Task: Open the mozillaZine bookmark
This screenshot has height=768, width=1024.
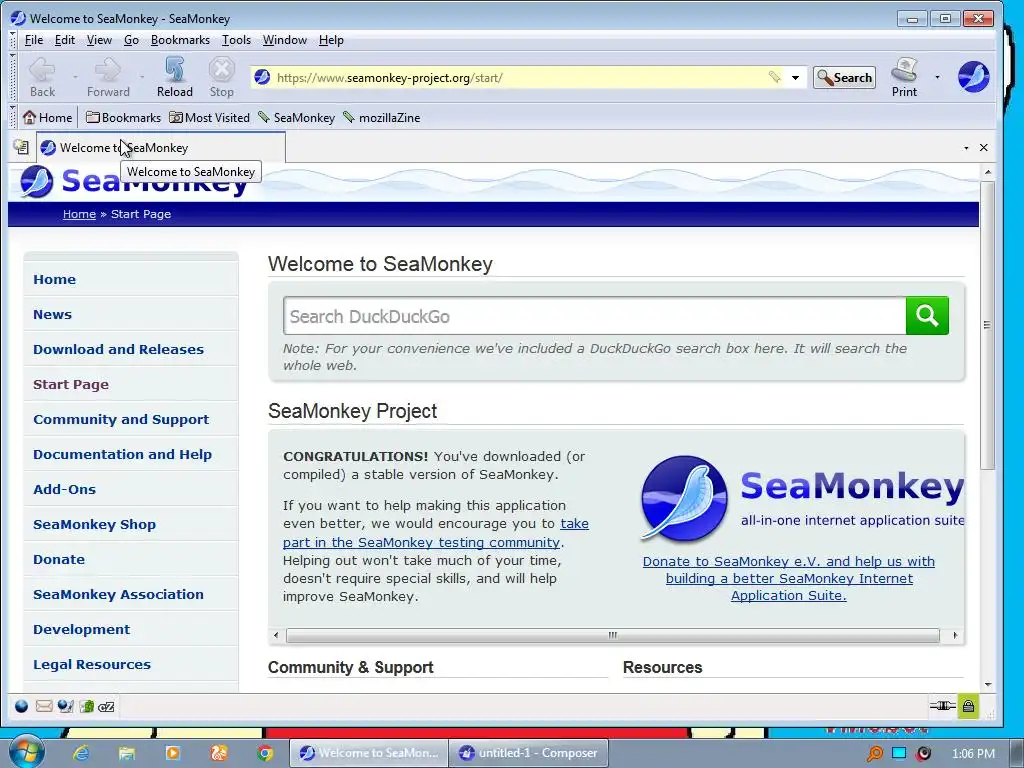Action: (x=381, y=118)
